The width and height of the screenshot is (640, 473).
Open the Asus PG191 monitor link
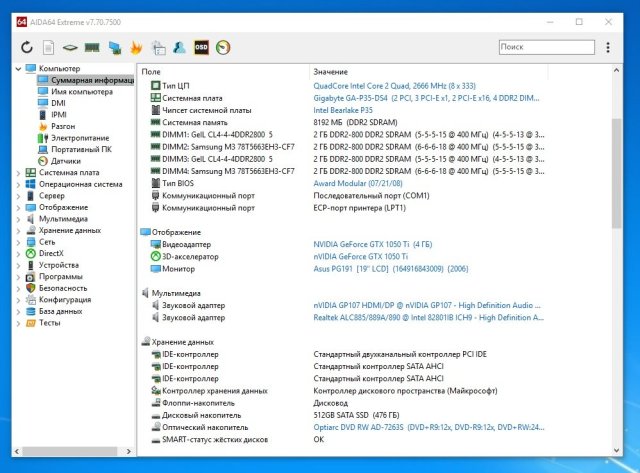click(391, 269)
